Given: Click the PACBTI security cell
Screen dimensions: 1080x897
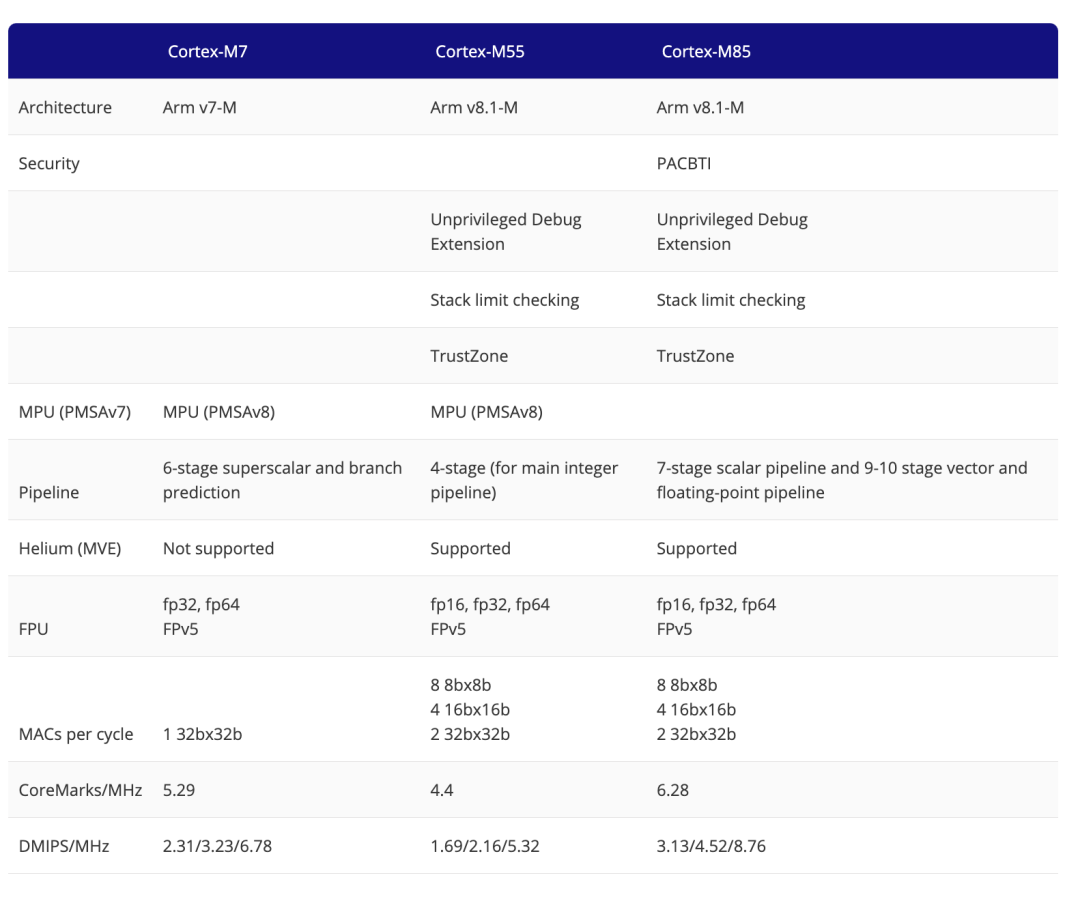Looking at the screenshot, I should coord(683,163).
